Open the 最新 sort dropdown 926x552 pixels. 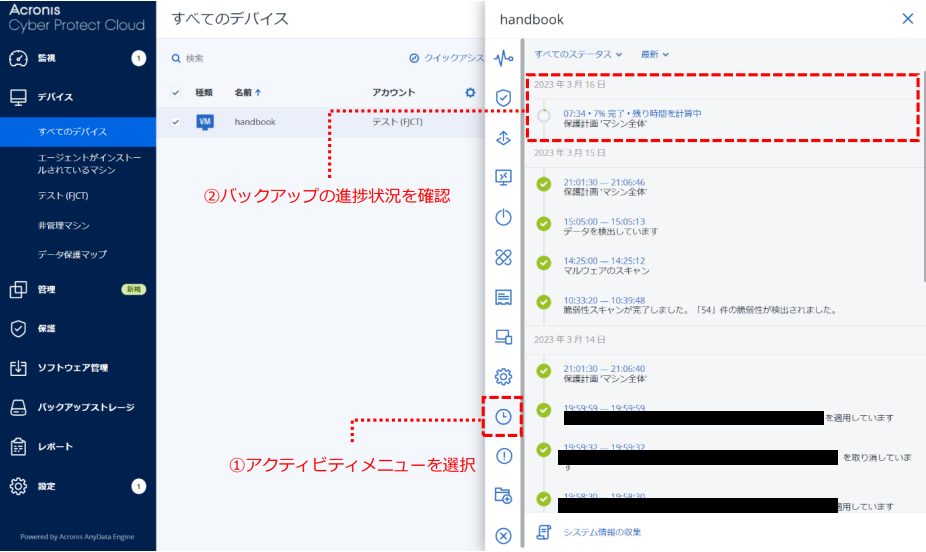(655, 54)
